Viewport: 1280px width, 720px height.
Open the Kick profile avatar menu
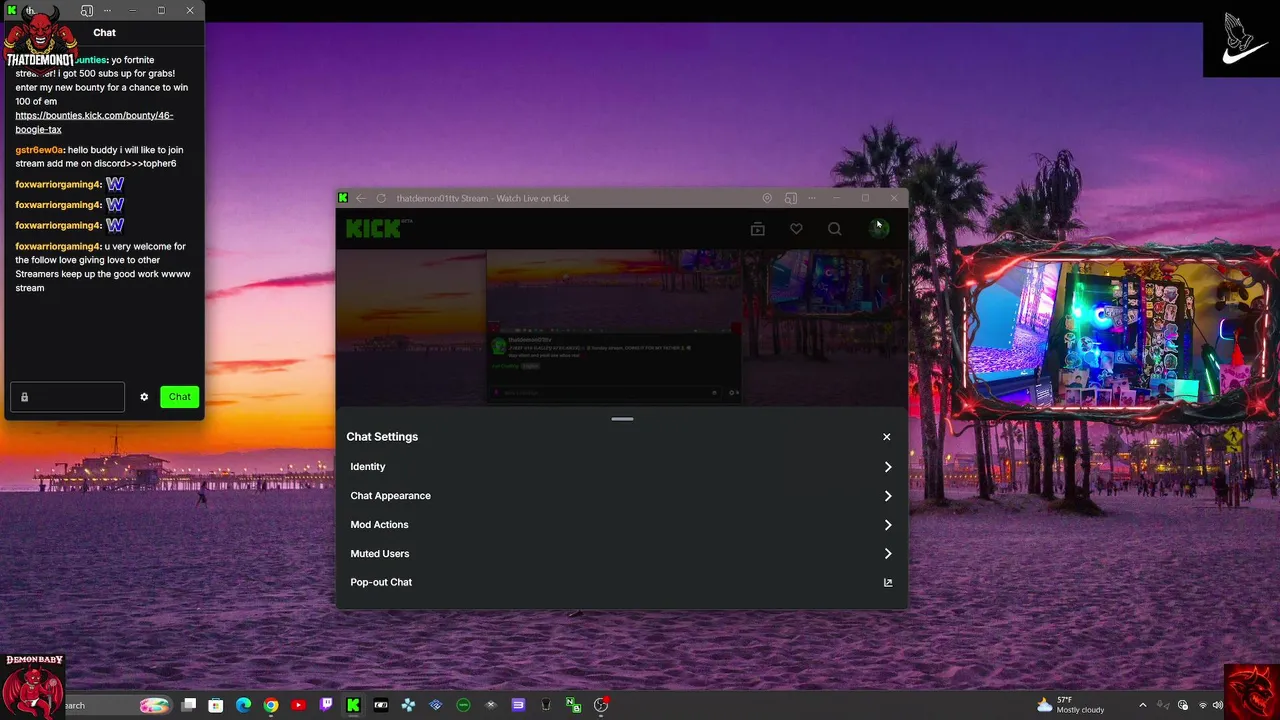click(879, 228)
